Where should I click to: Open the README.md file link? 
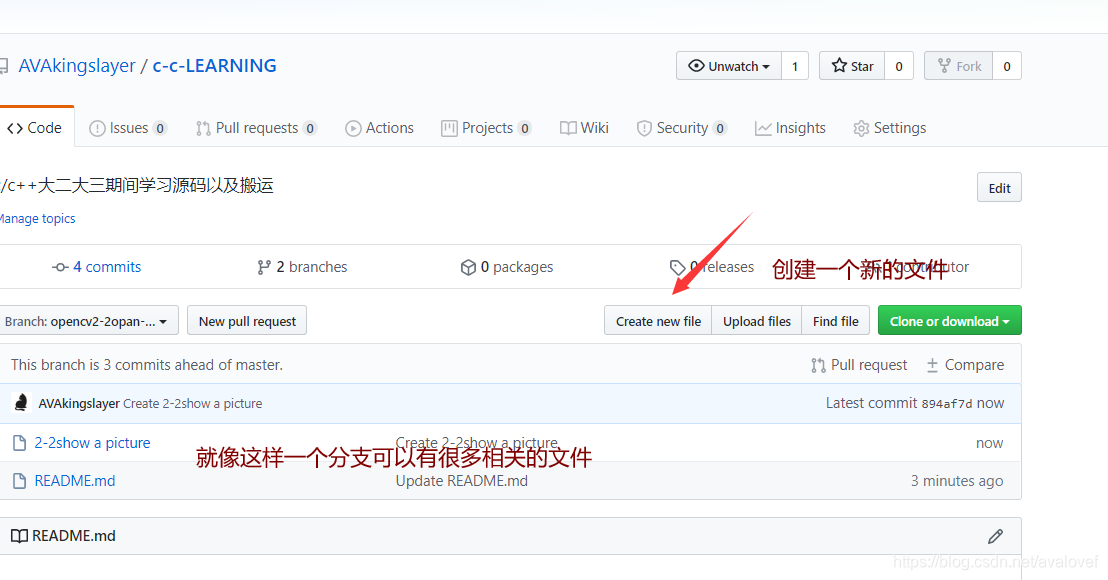[x=75, y=481]
